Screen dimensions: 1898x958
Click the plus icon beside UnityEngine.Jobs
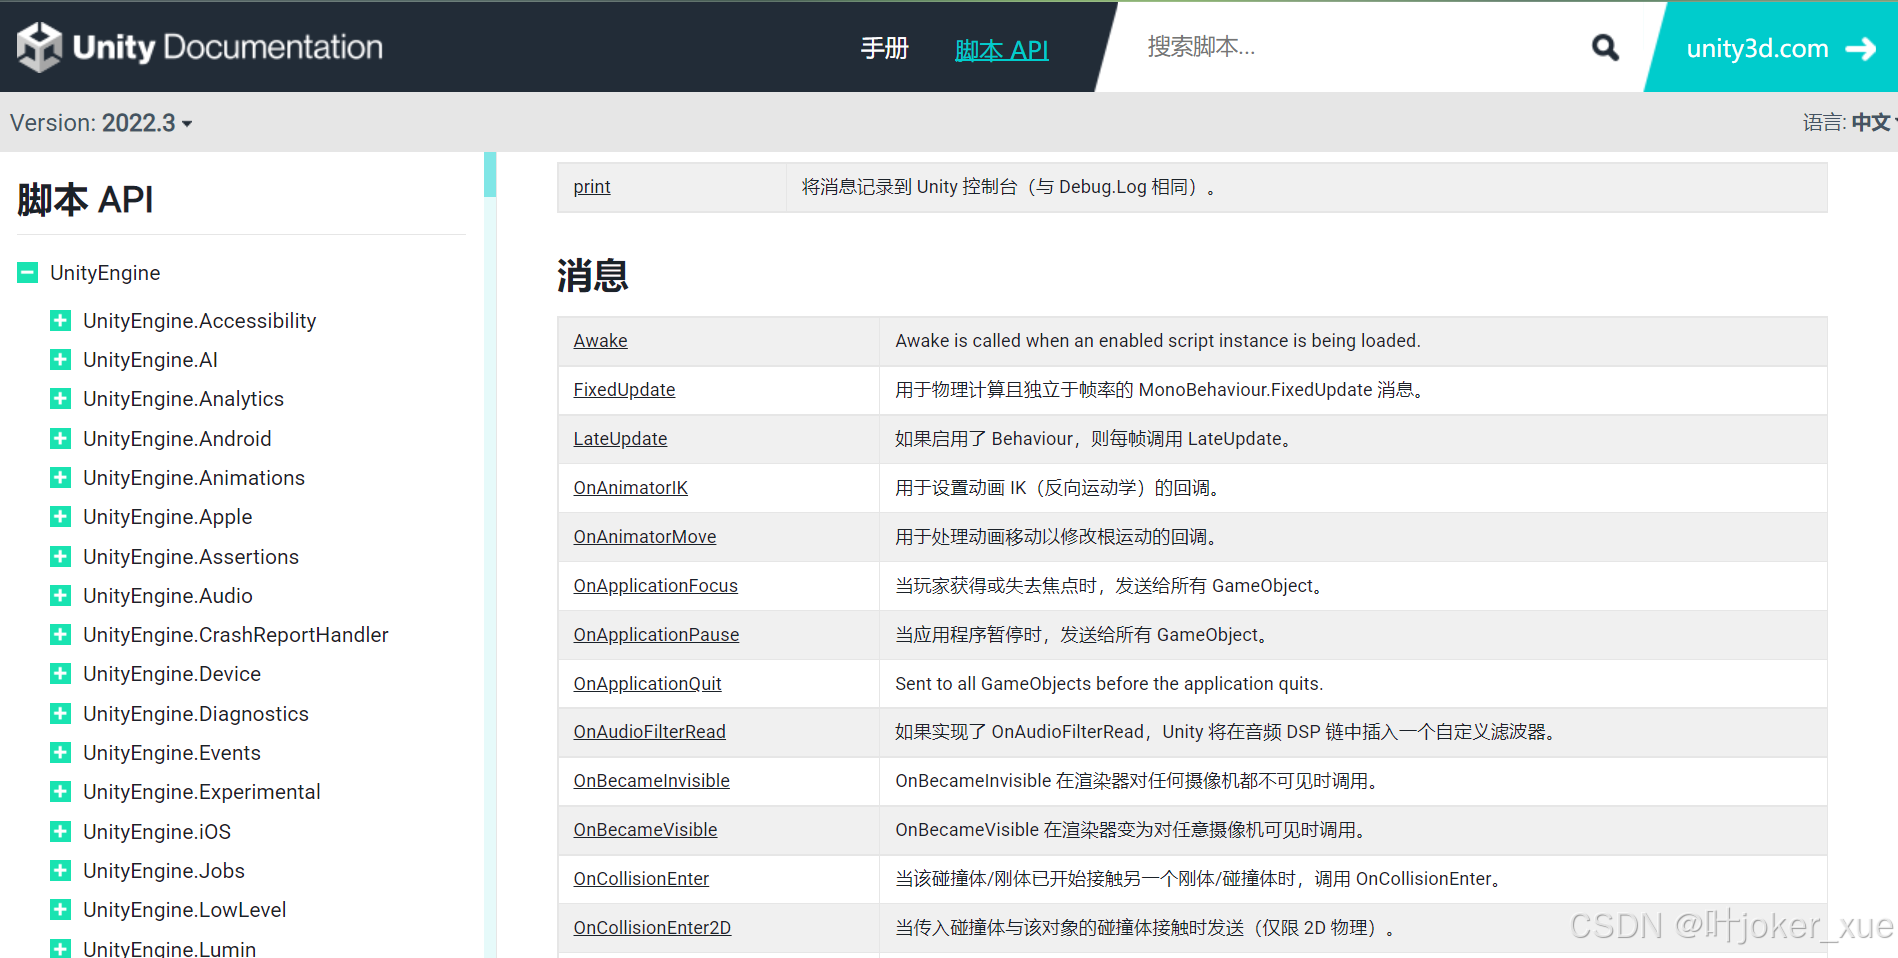pyautogui.click(x=60, y=870)
